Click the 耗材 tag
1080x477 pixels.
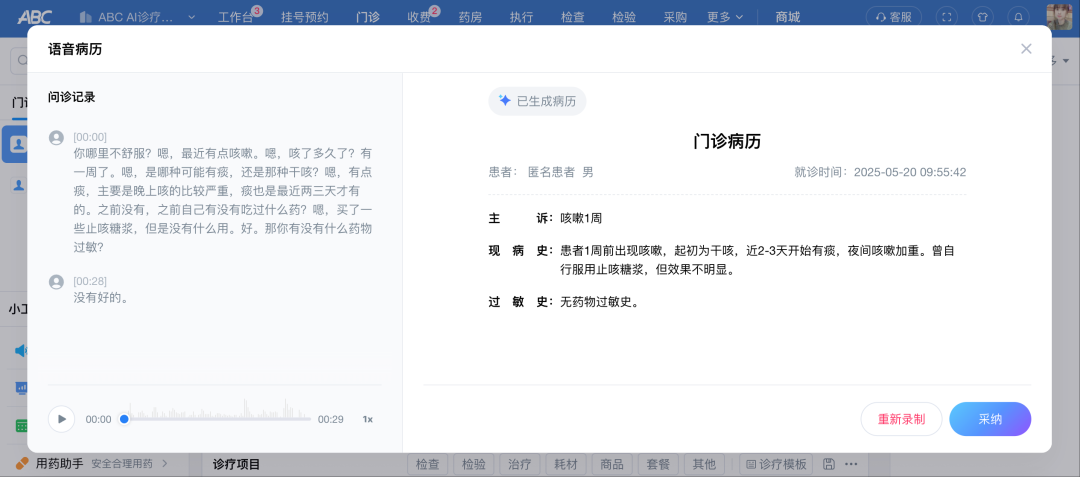566,464
